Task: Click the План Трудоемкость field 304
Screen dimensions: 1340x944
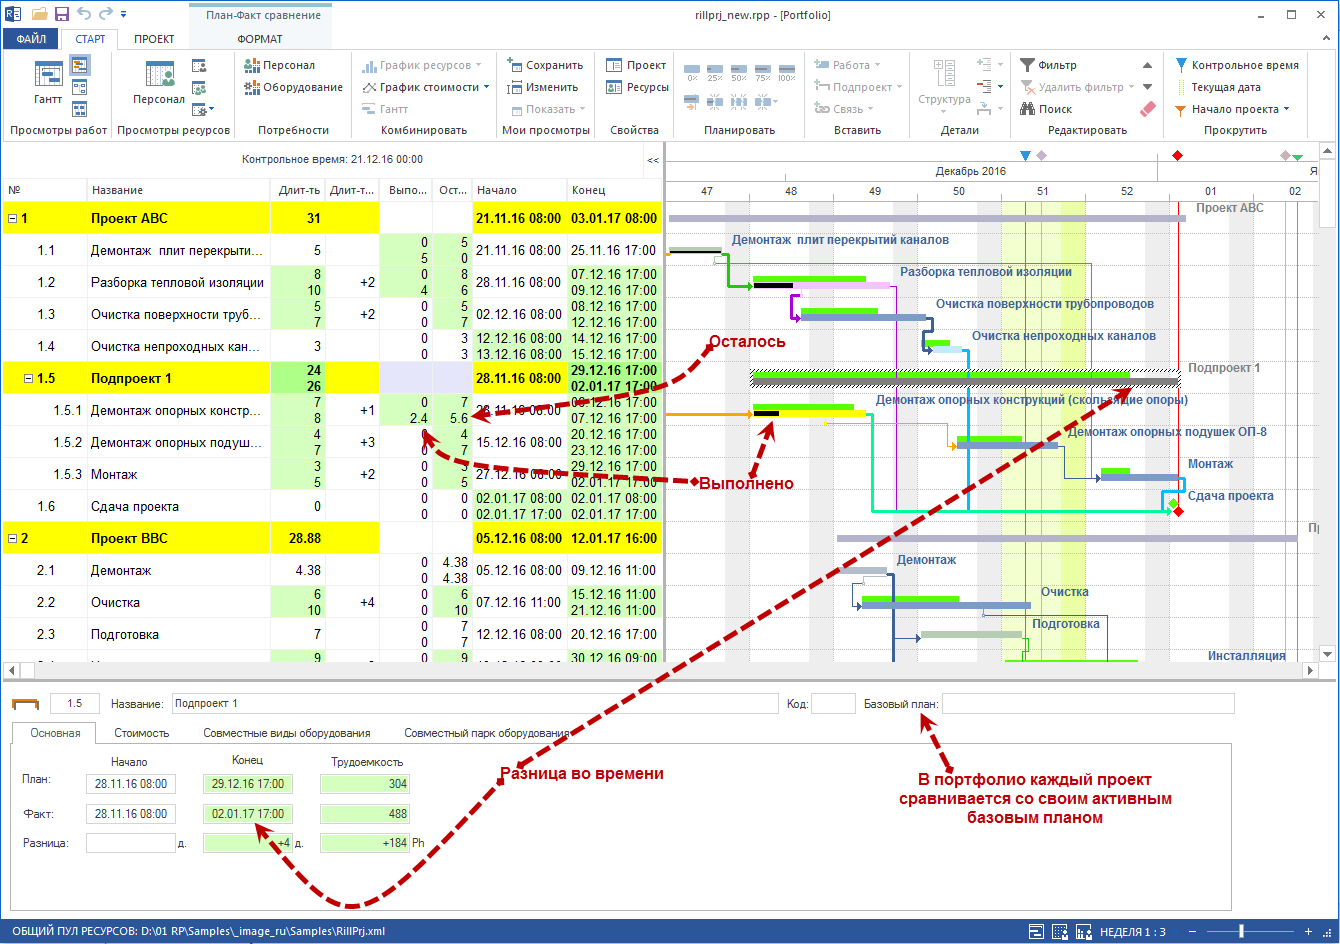Action: (365, 784)
